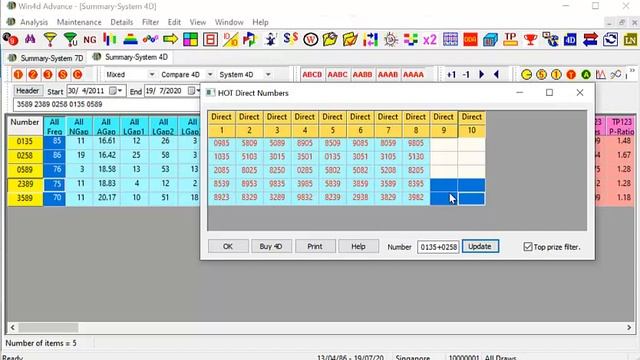The image size is (640, 360).
Task: Click the orange circle 1 button
Action: pyautogui.click(x=18, y=75)
